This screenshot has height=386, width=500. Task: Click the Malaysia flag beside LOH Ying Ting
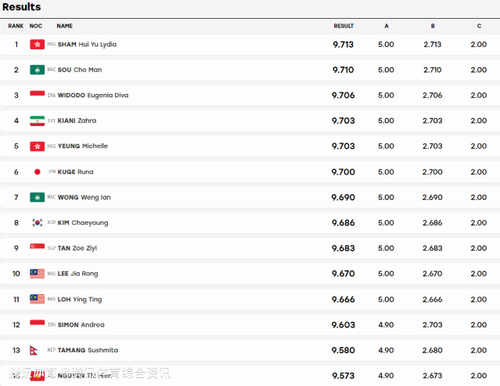pos(37,299)
